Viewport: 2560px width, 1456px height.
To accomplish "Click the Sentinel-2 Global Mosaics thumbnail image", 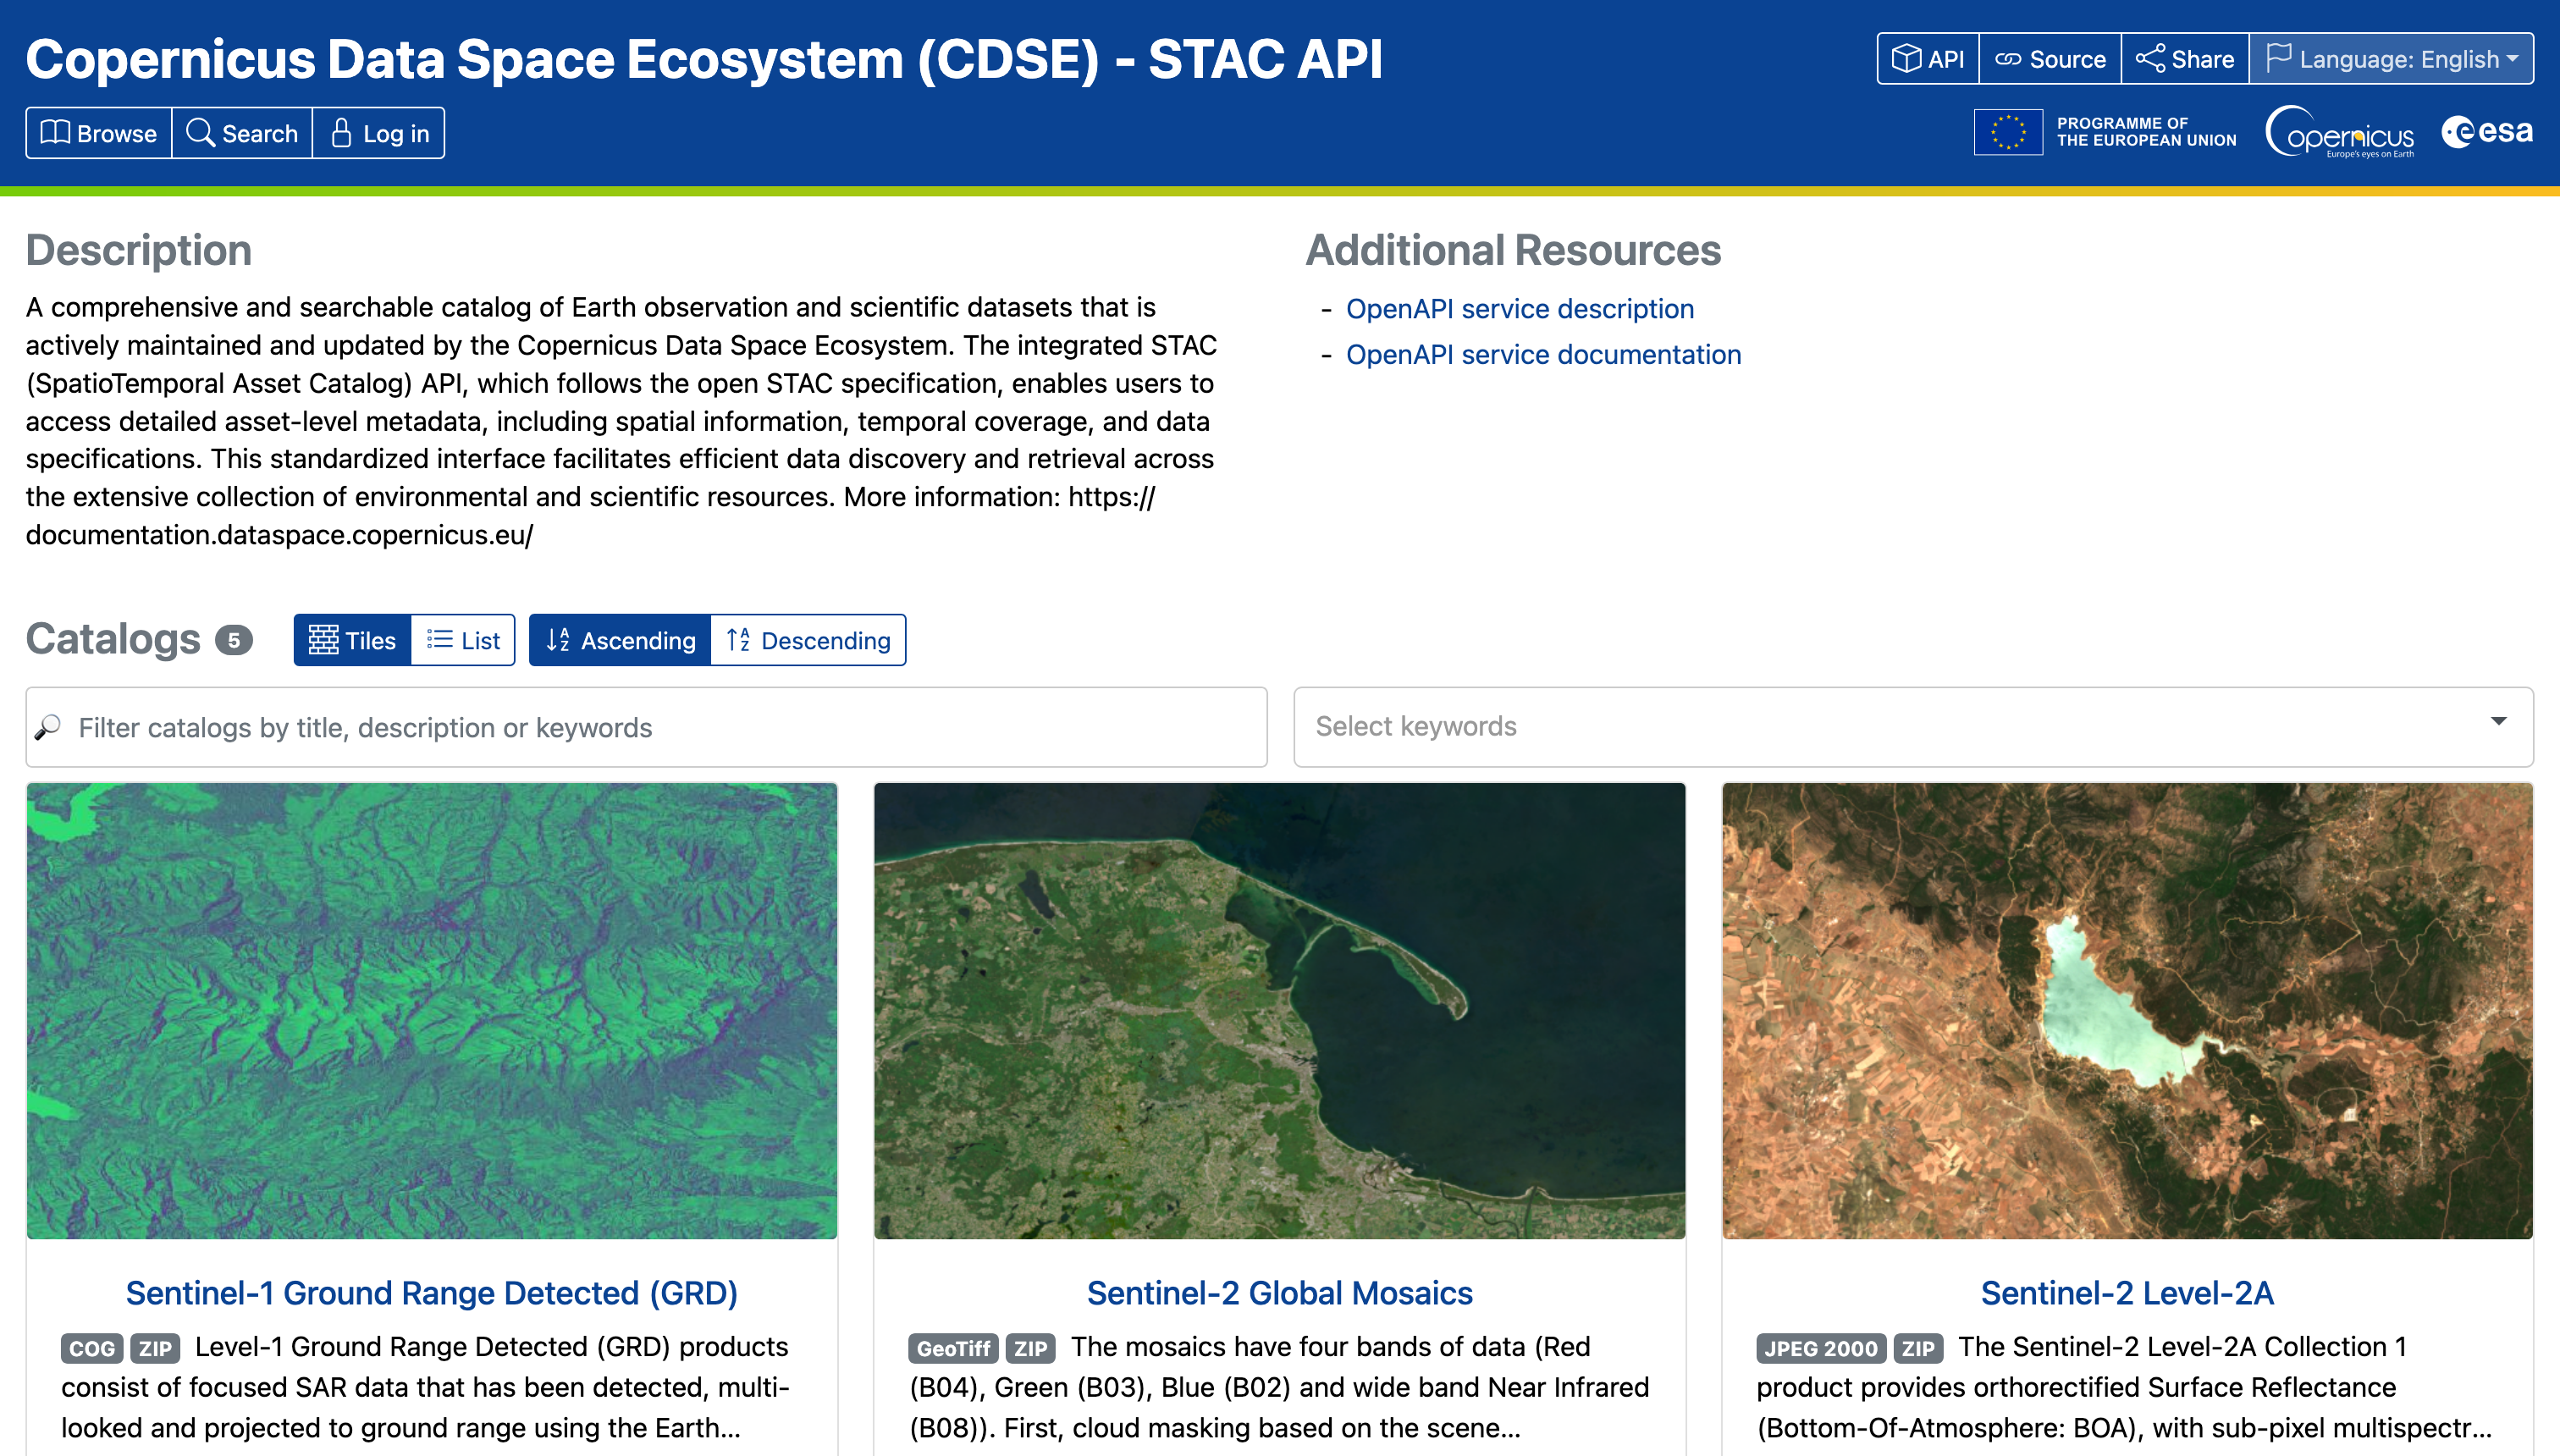I will click(1280, 1011).
